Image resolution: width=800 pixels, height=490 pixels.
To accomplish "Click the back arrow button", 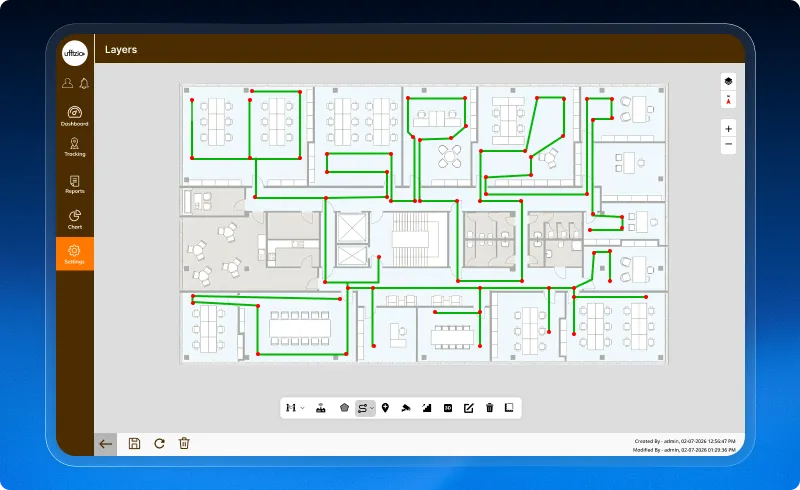I will [106, 444].
